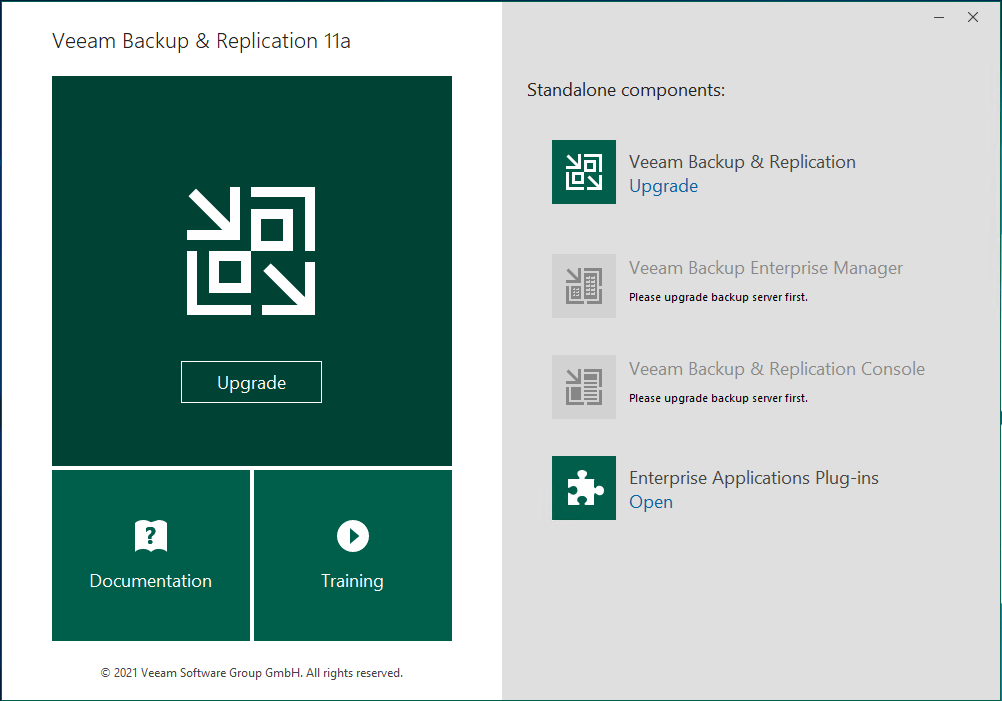
Task: Select the Veeam Backup Enterprise Manager title
Action: point(766,268)
